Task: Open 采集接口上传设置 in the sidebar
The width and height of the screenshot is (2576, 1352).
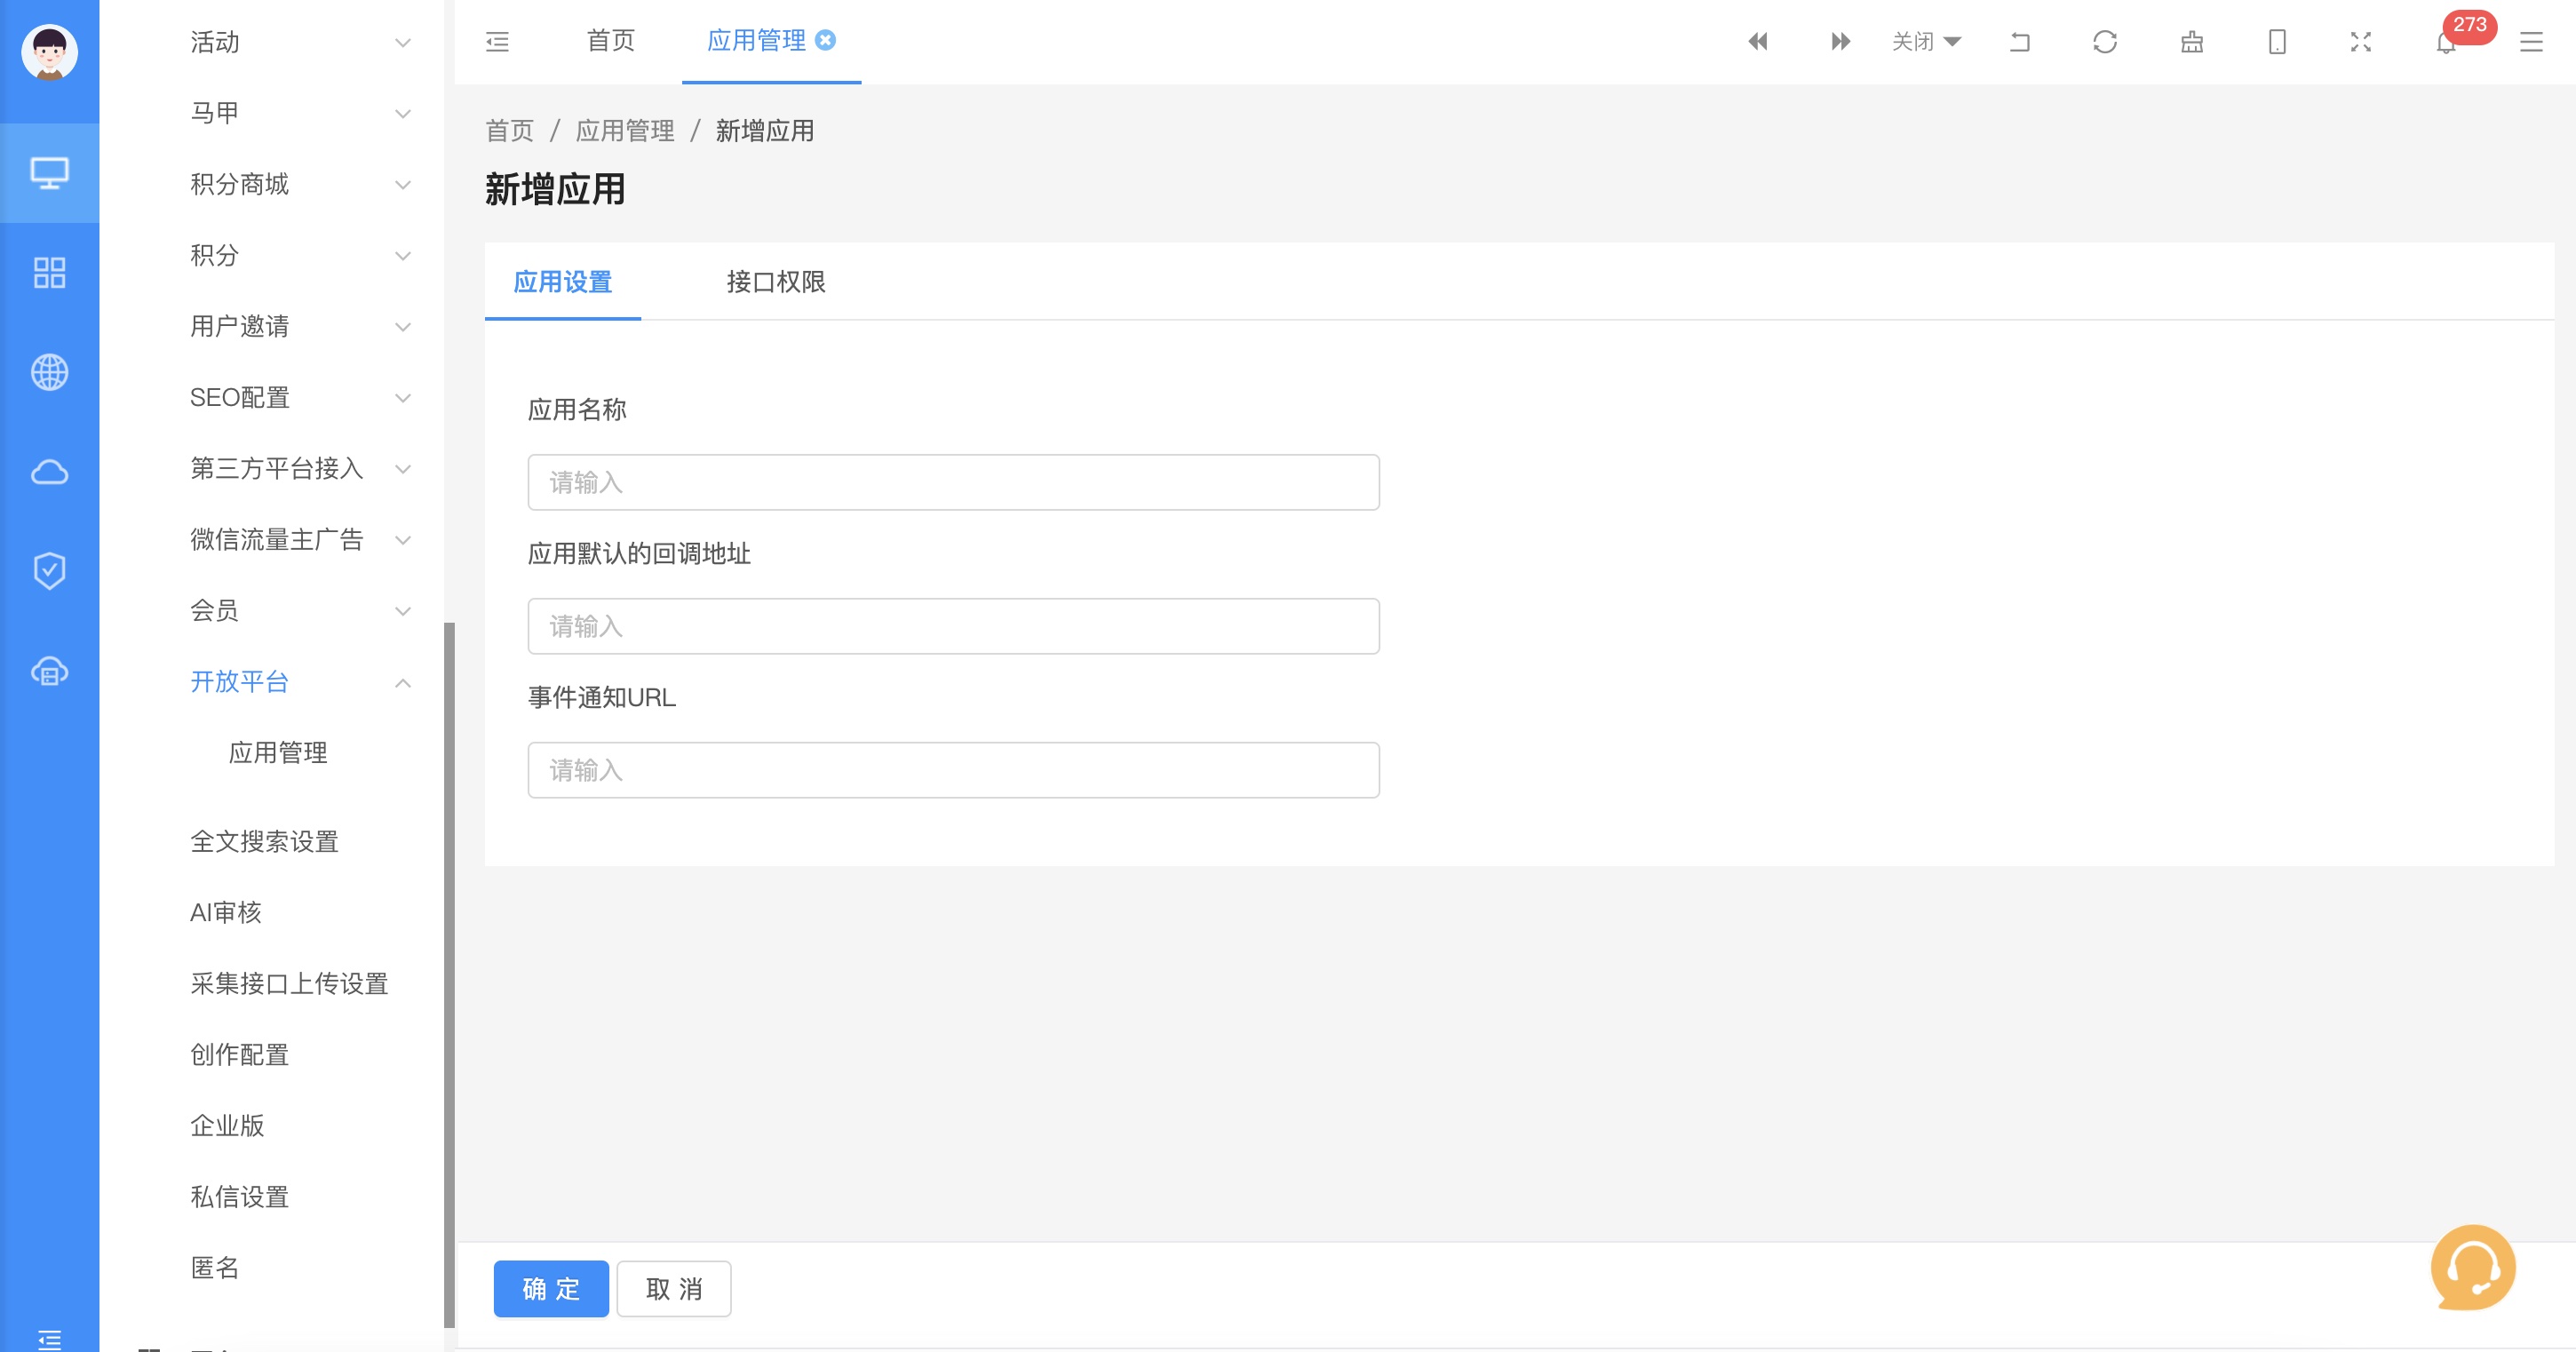Action: click(289, 983)
